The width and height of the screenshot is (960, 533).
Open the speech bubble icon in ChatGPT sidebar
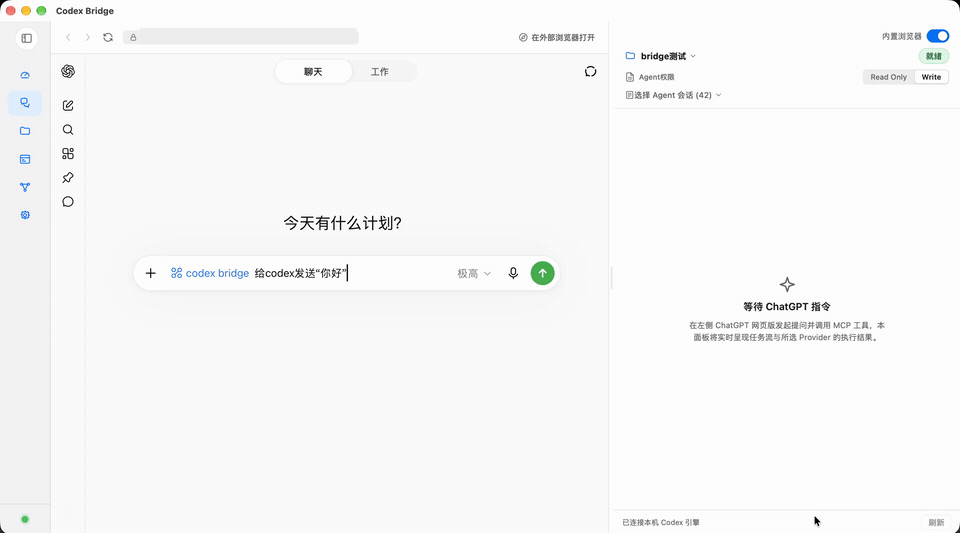(68, 202)
